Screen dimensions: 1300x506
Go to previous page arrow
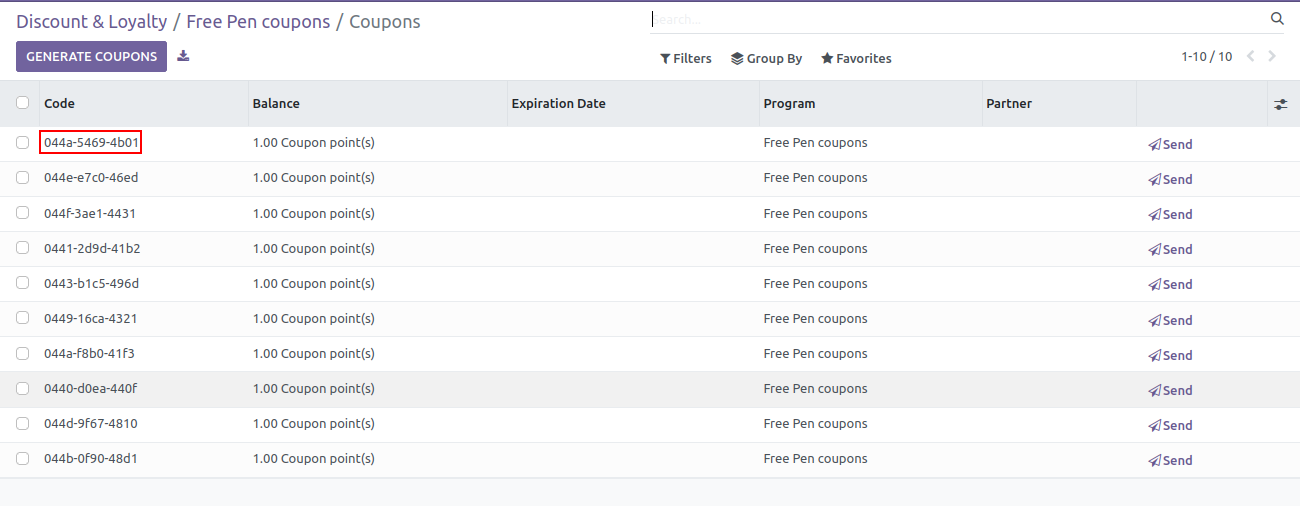[1250, 57]
